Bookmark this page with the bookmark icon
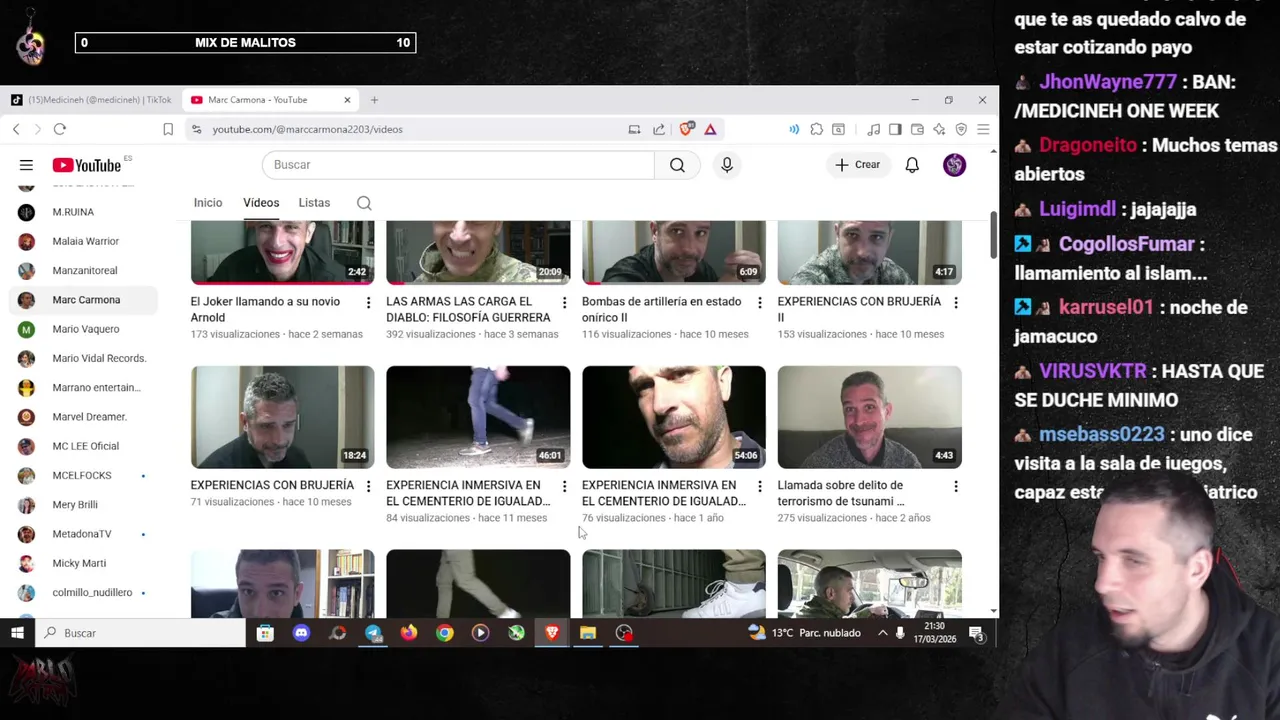This screenshot has width=1280, height=720. click(168, 129)
